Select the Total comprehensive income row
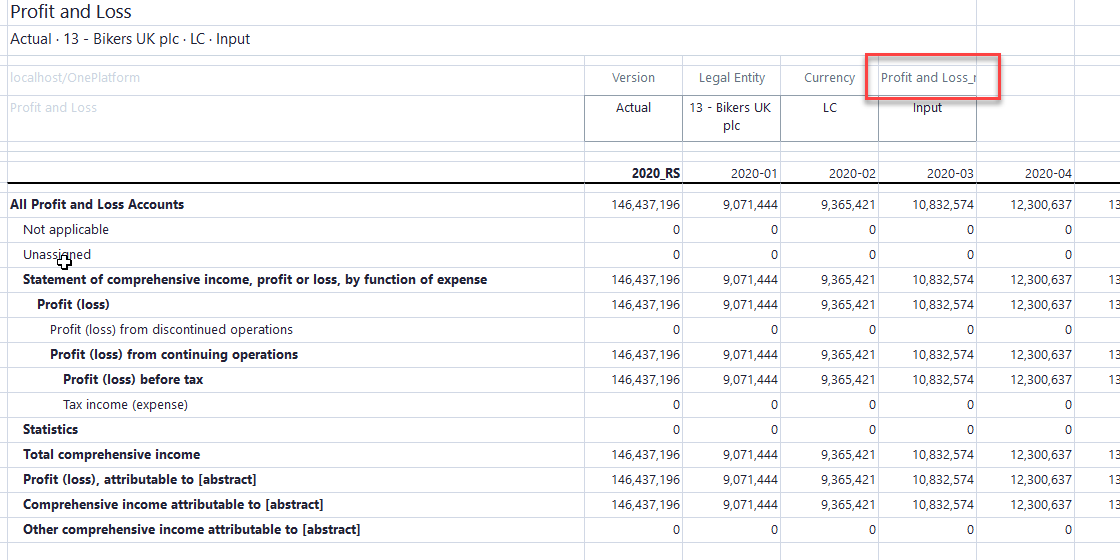Image resolution: width=1120 pixels, height=560 pixels. pyautogui.click(x=111, y=455)
